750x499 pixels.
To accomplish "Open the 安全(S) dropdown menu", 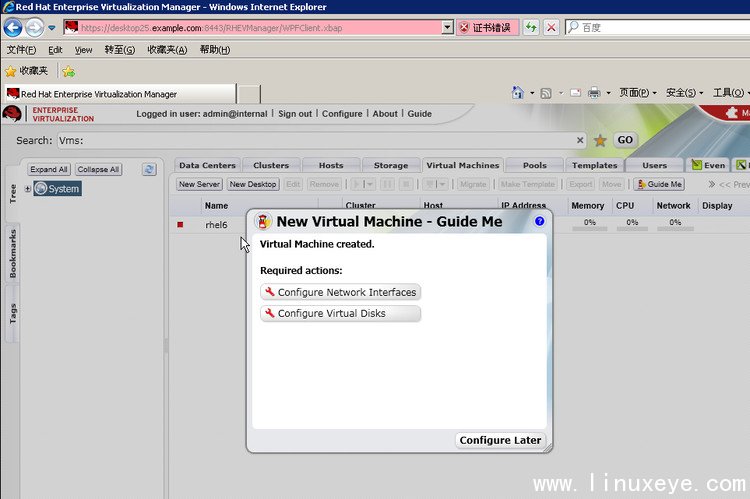I will 684,93.
